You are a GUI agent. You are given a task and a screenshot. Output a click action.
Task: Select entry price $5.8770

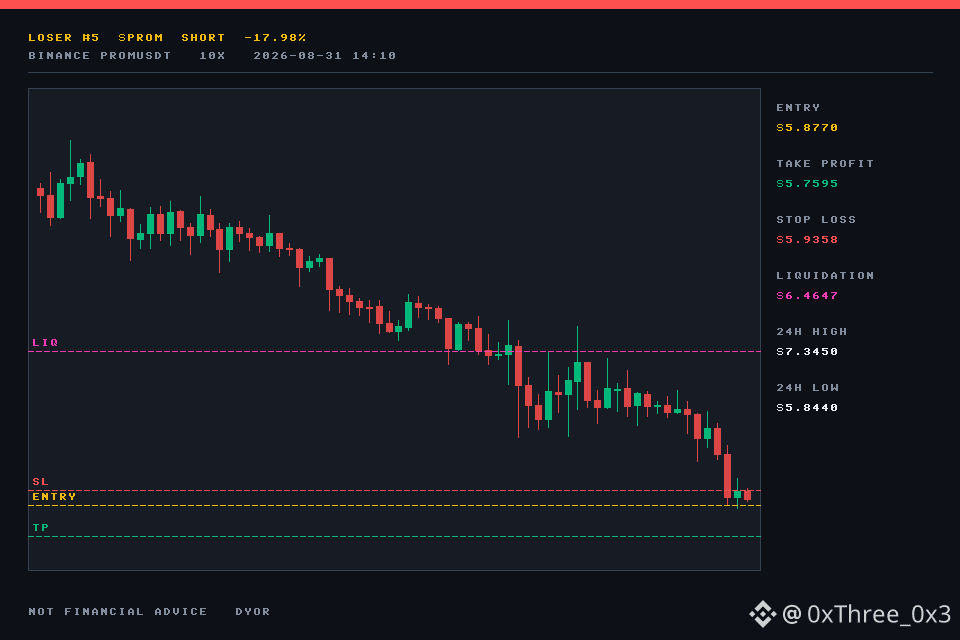[x=807, y=128]
